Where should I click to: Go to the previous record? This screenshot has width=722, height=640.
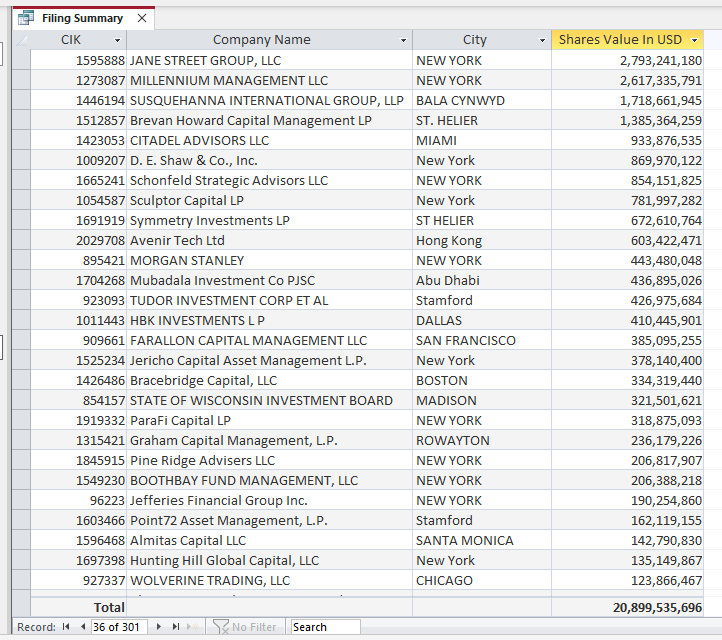(83, 627)
